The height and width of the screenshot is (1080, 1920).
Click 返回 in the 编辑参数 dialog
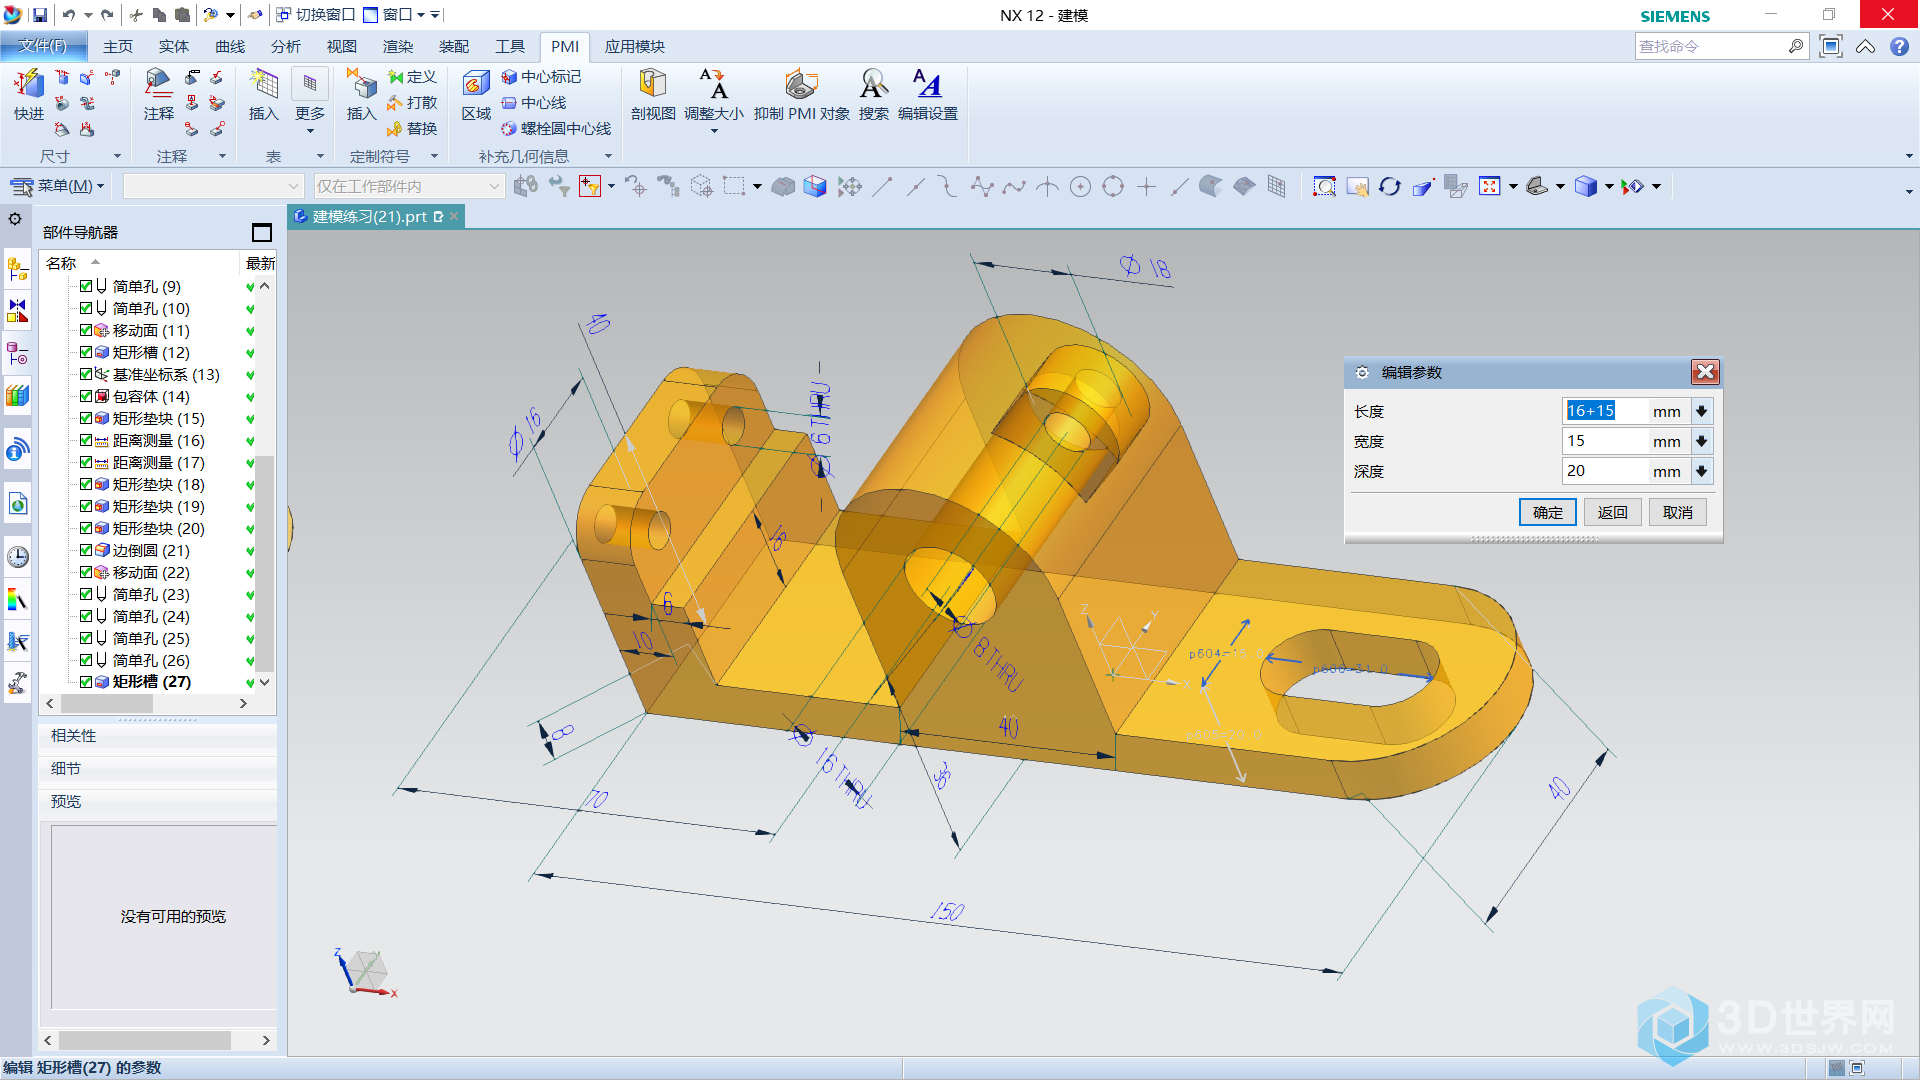pos(1613,512)
